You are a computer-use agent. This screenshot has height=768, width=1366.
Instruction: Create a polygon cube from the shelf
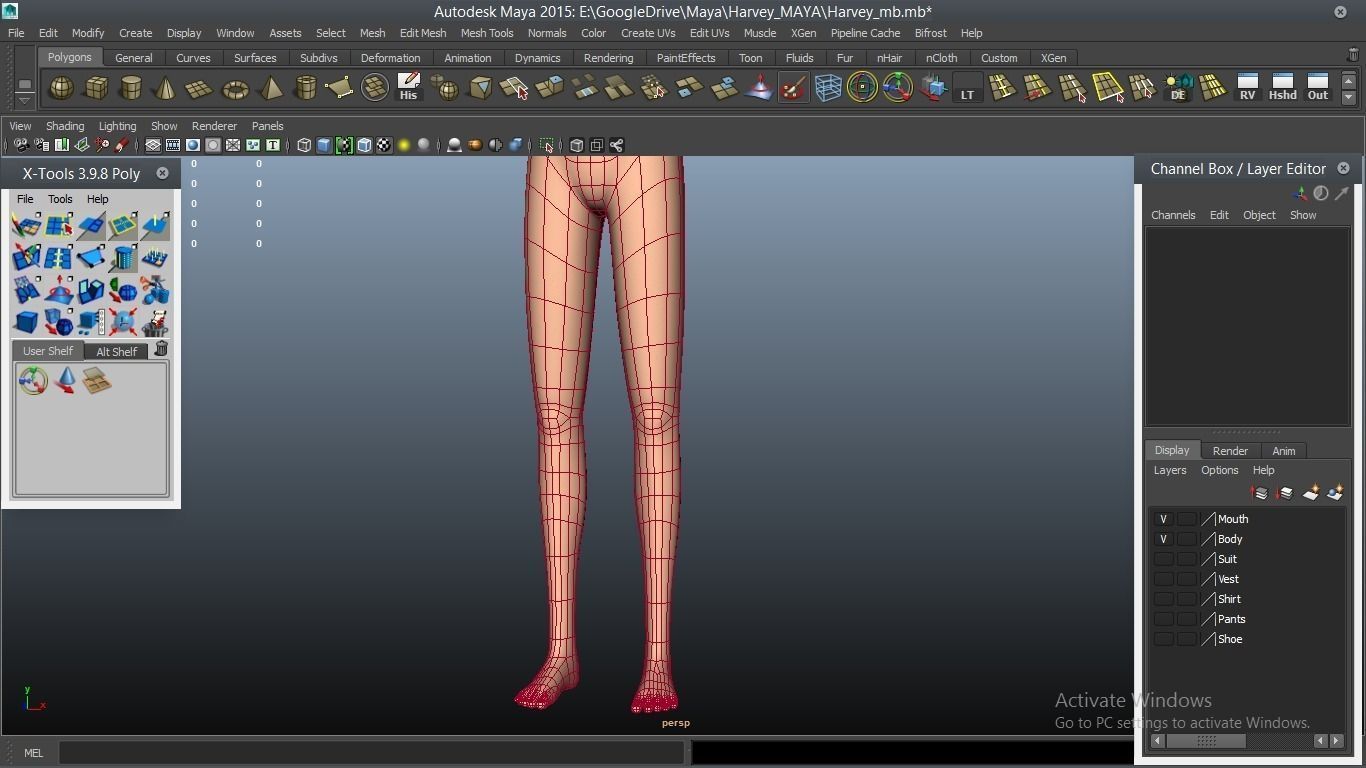pyautogui.click(x=96, y=88)
